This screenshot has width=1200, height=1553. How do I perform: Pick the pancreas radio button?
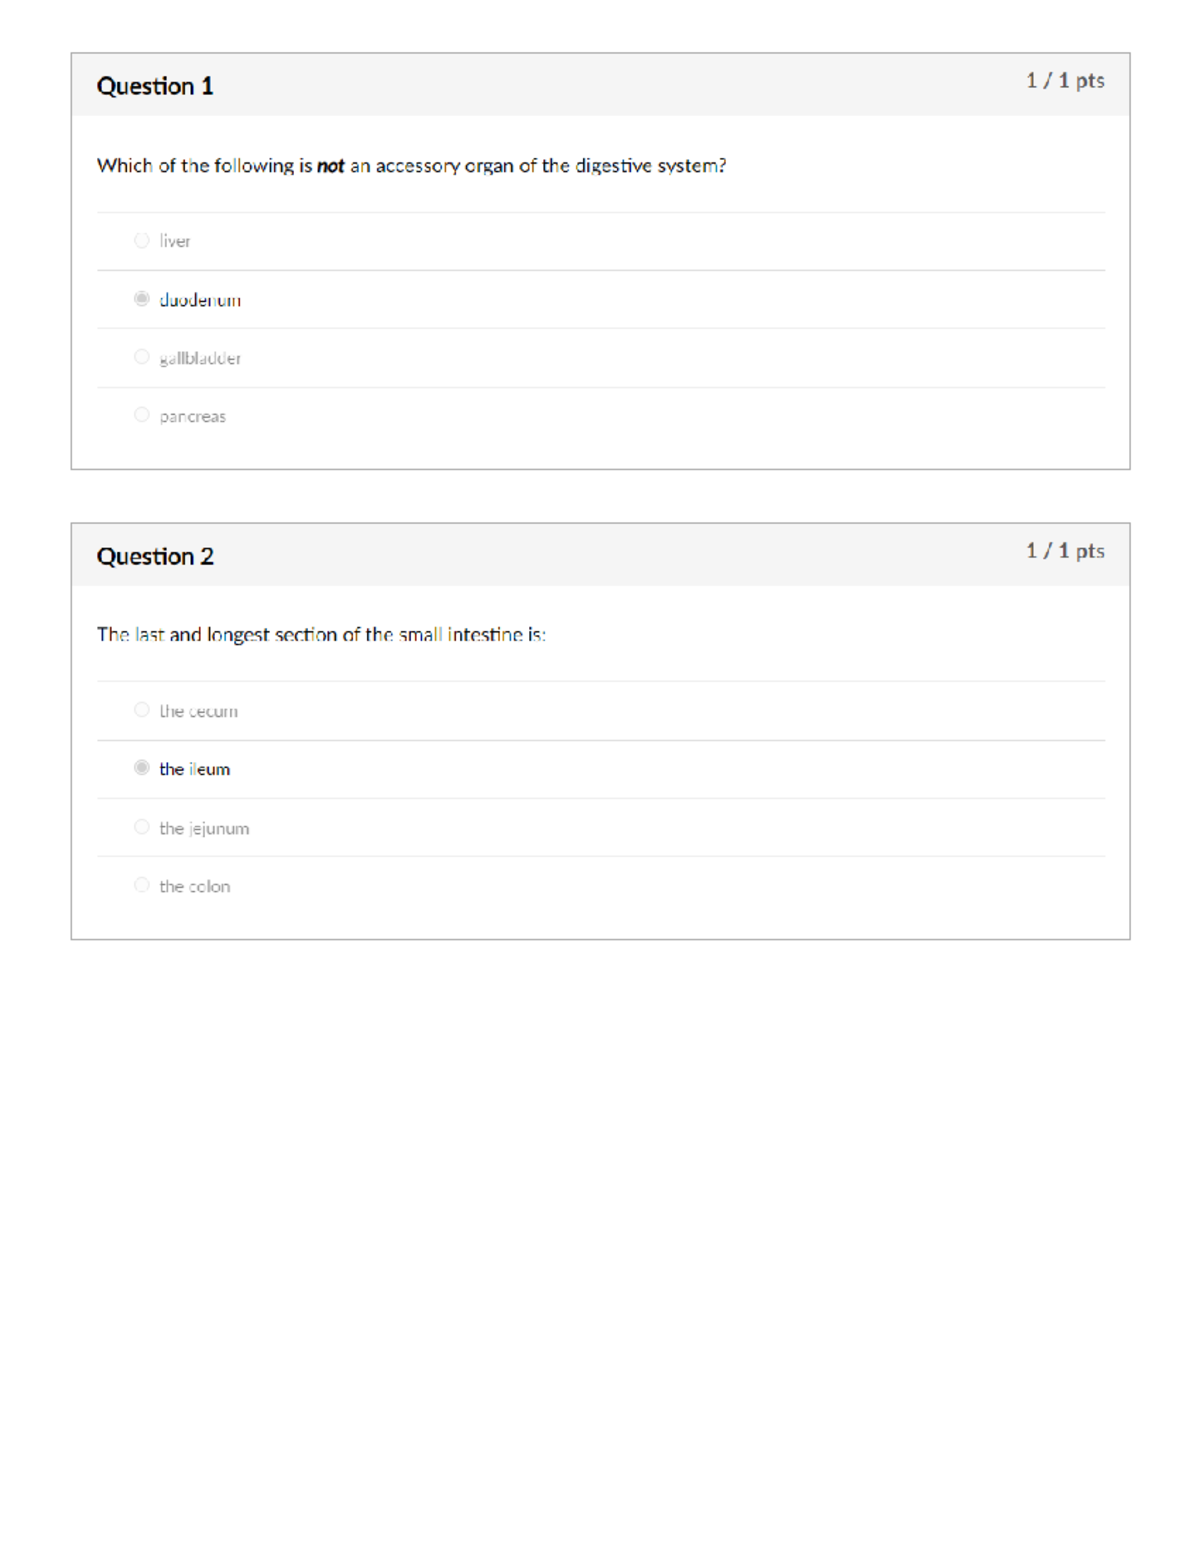[x=141, y=415]
